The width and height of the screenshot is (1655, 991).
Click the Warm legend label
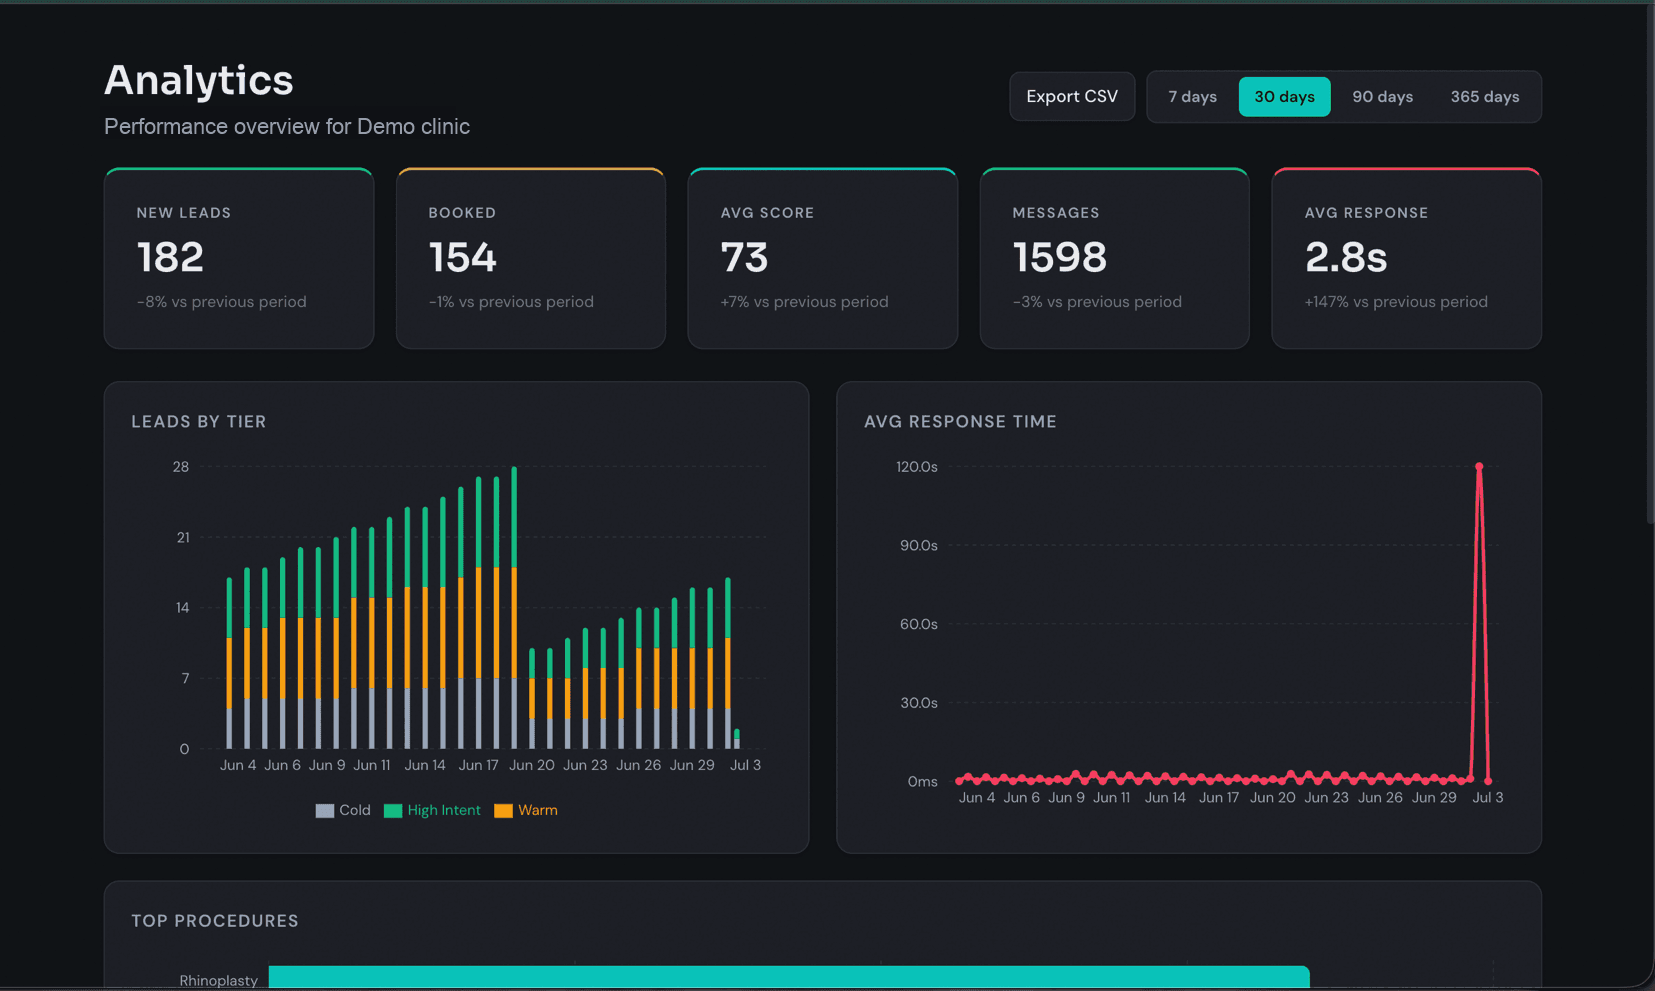pos(538,811)
